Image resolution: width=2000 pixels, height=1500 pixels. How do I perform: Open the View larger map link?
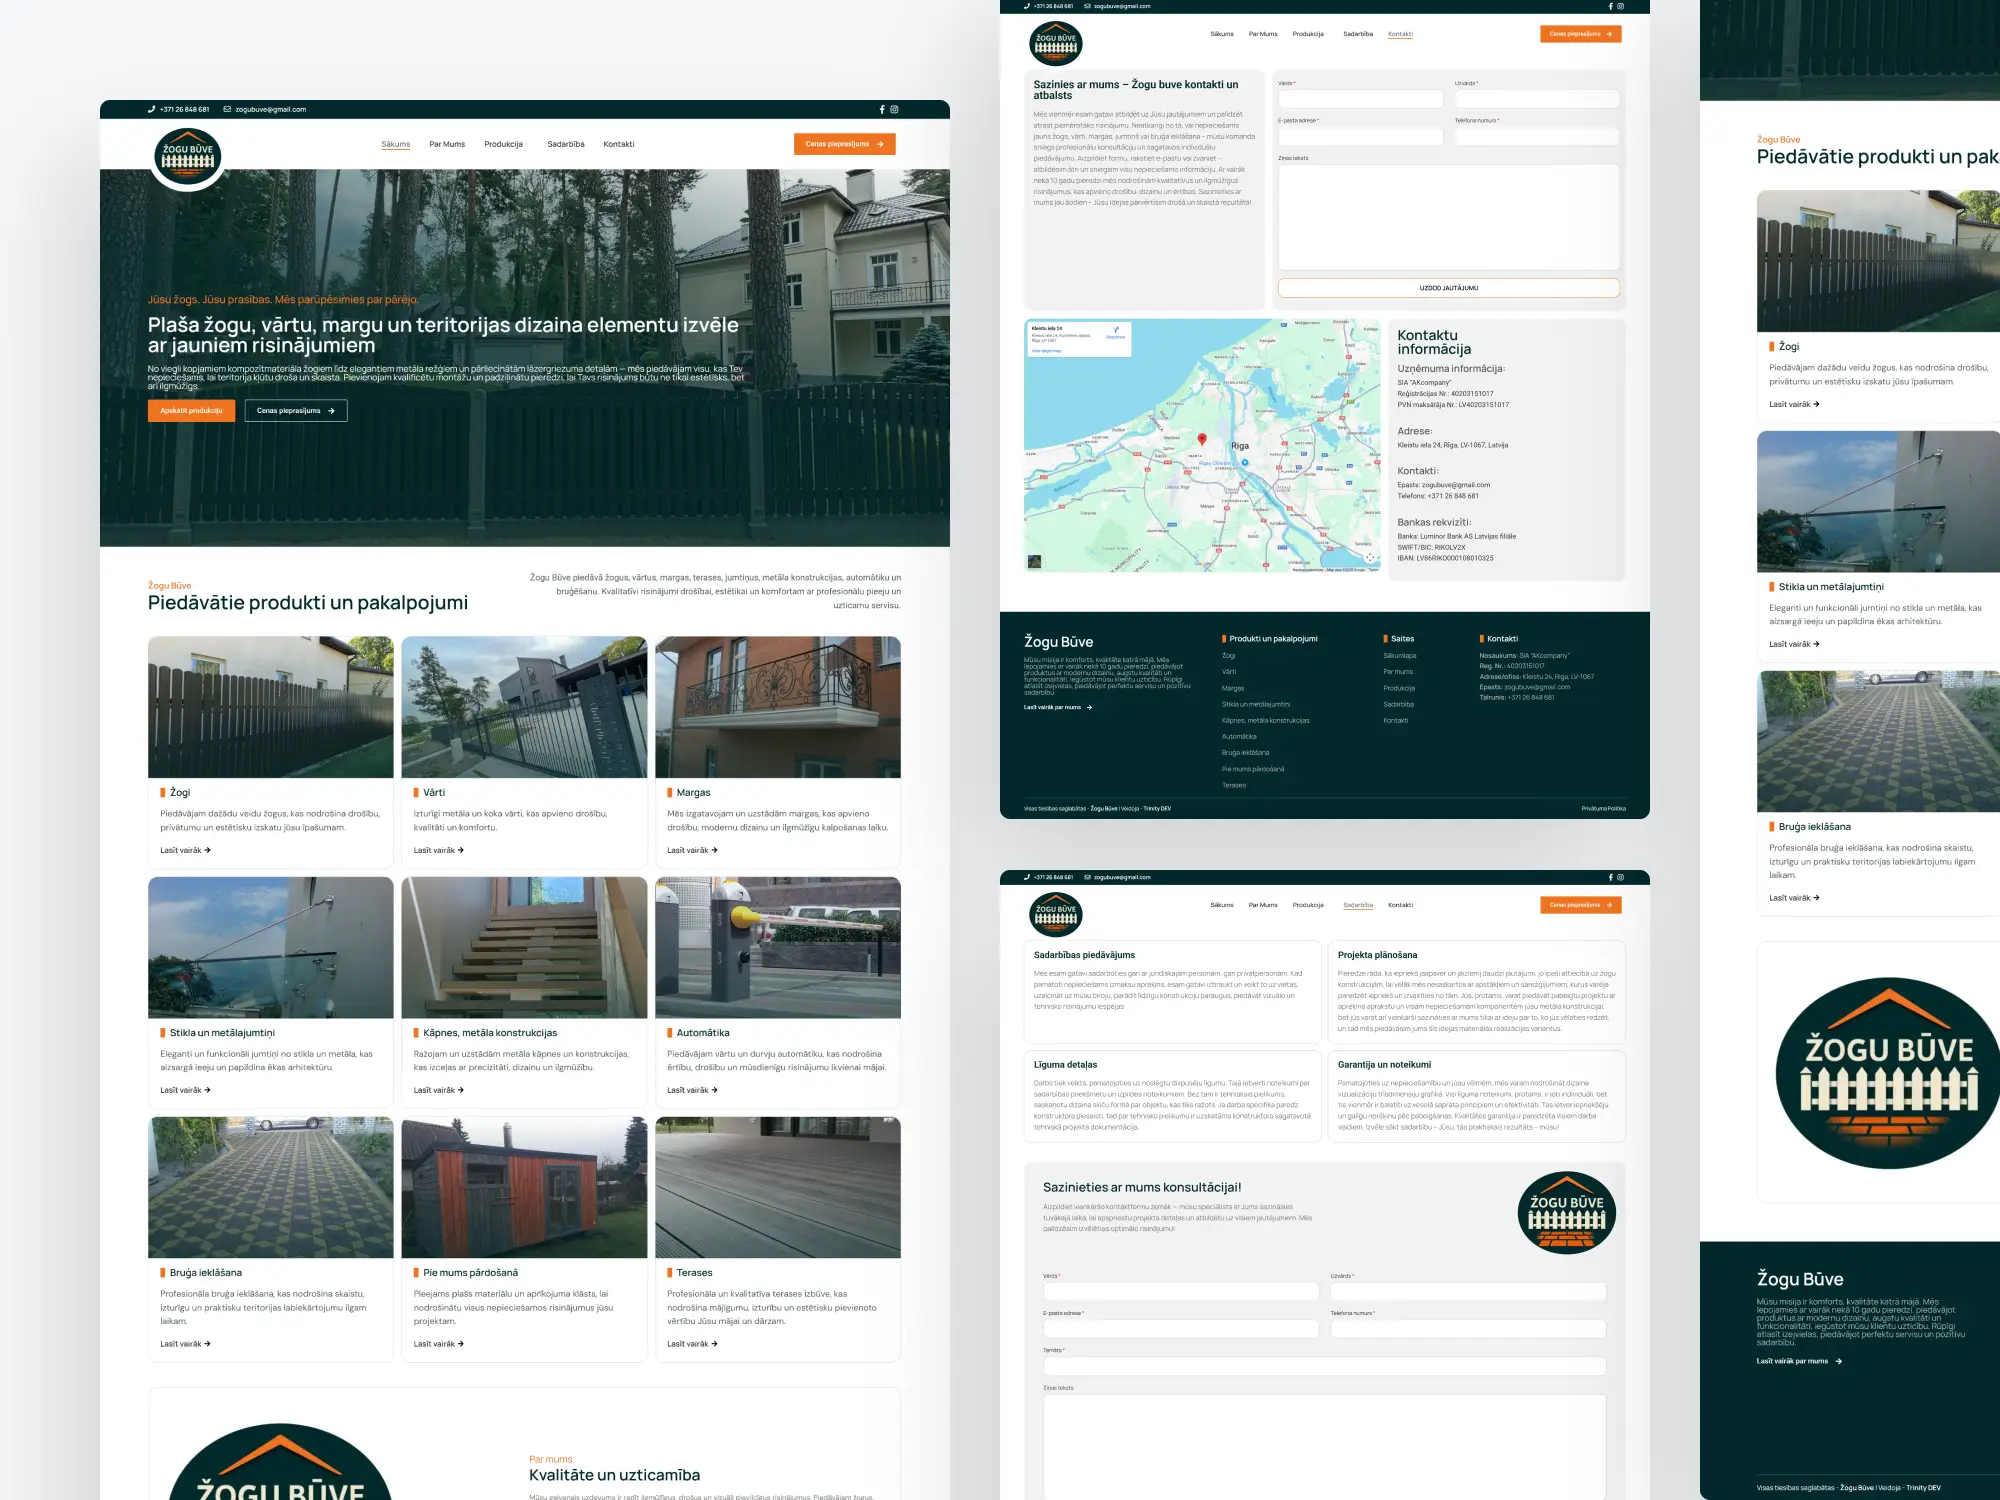coord(1046,351)
